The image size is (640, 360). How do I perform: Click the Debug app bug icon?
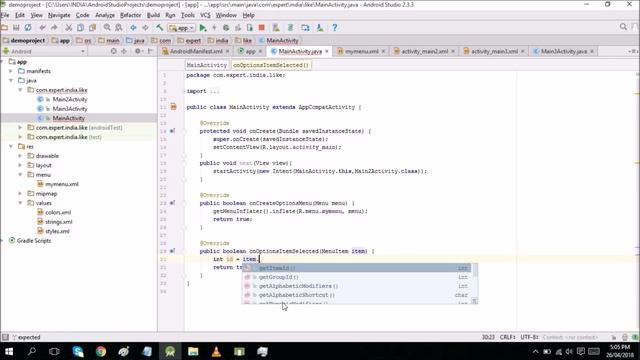click(226, 28)
